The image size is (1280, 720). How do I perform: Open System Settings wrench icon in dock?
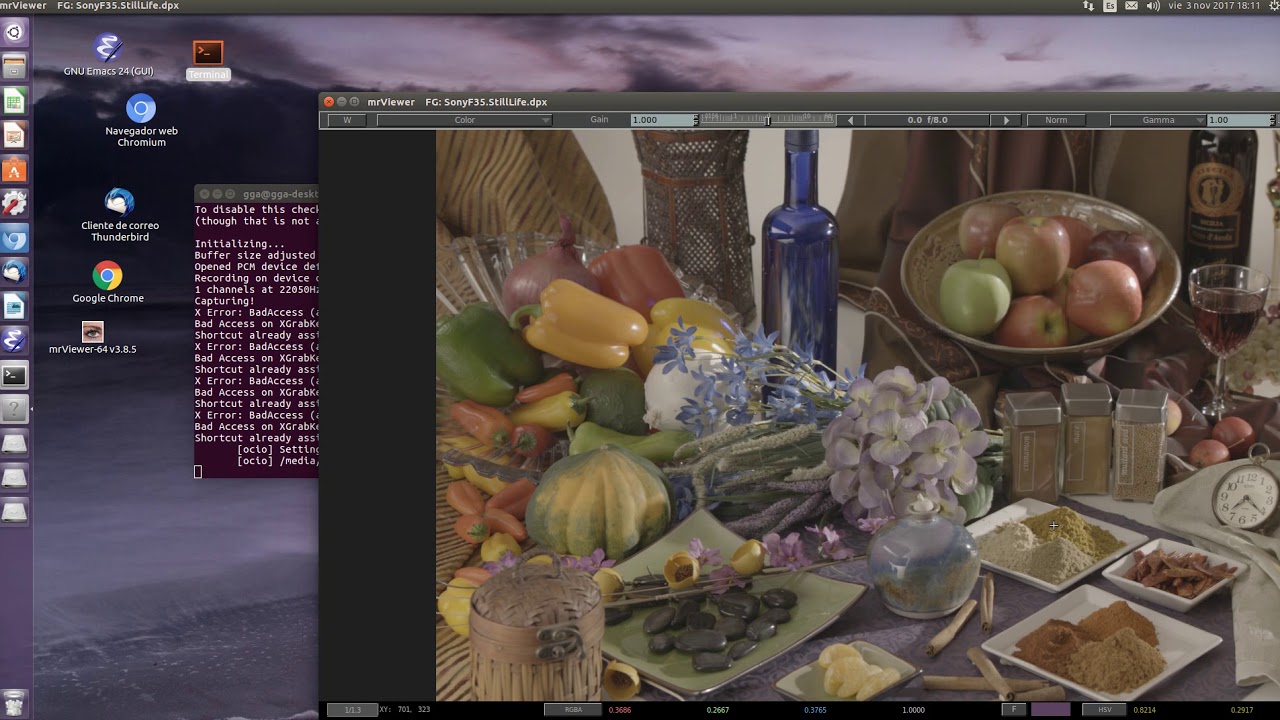tap(14, 204)
